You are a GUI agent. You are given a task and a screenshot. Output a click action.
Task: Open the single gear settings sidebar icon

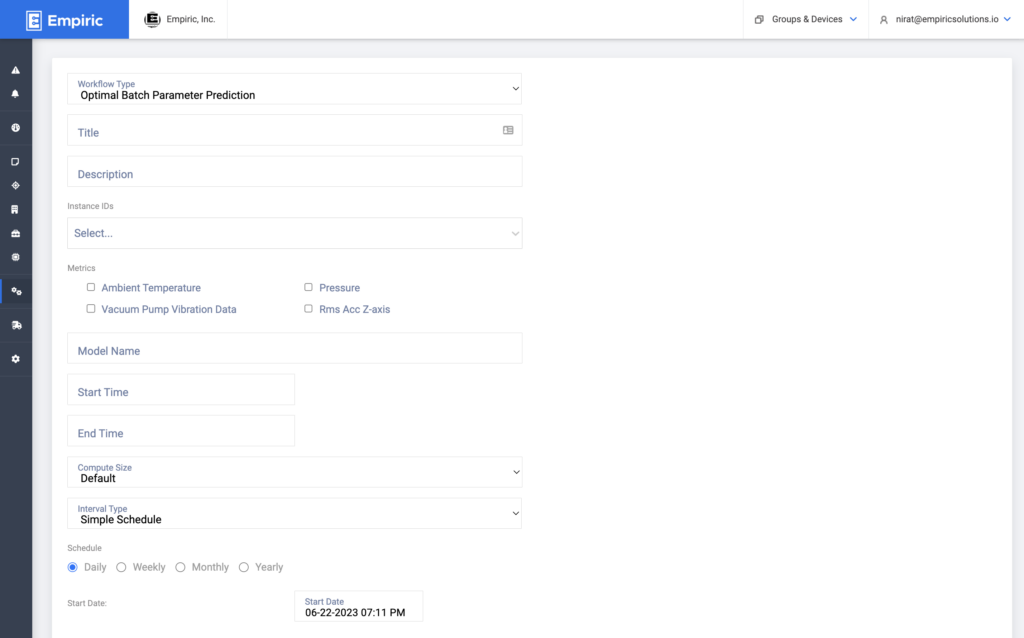(16, 359)
